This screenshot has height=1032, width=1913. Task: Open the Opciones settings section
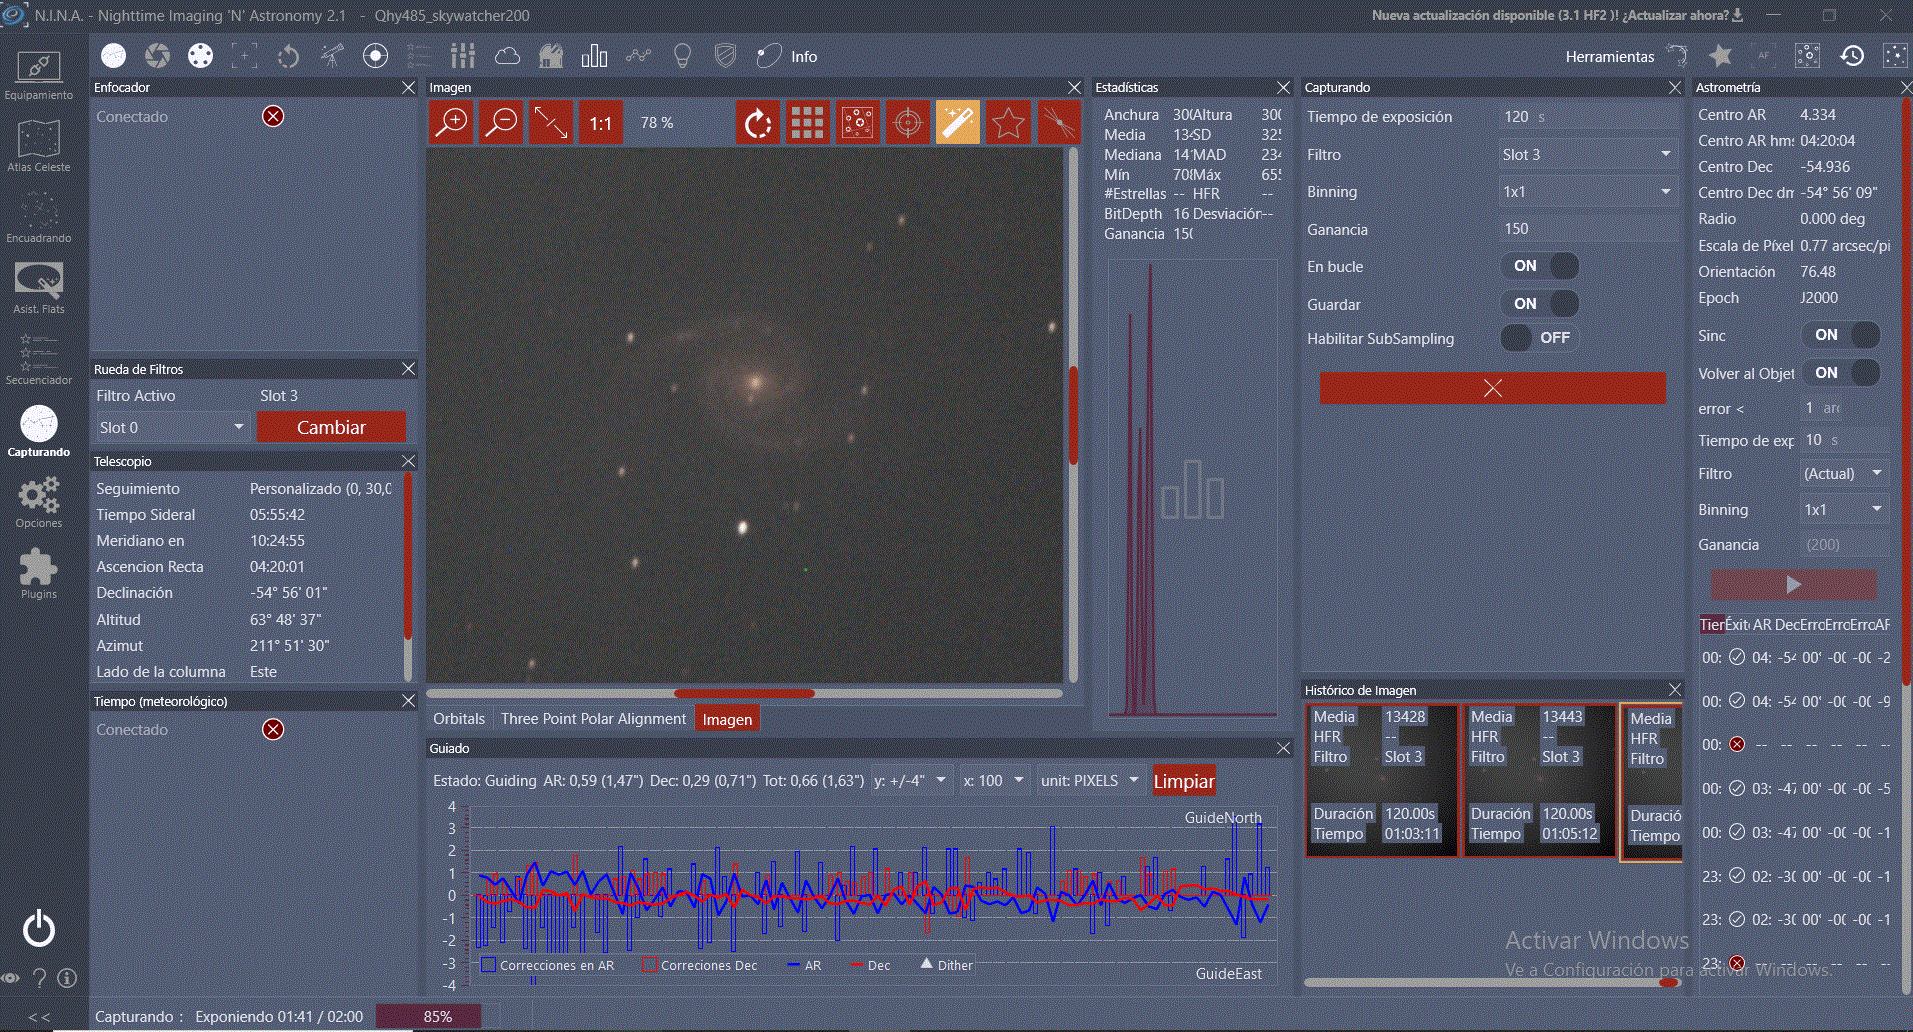39,502
